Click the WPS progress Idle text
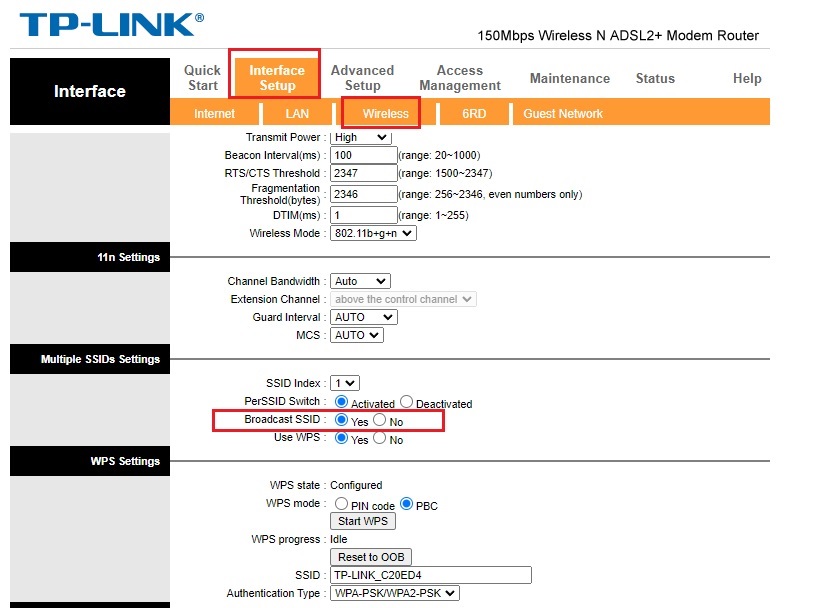 click(x=339, y=539)
